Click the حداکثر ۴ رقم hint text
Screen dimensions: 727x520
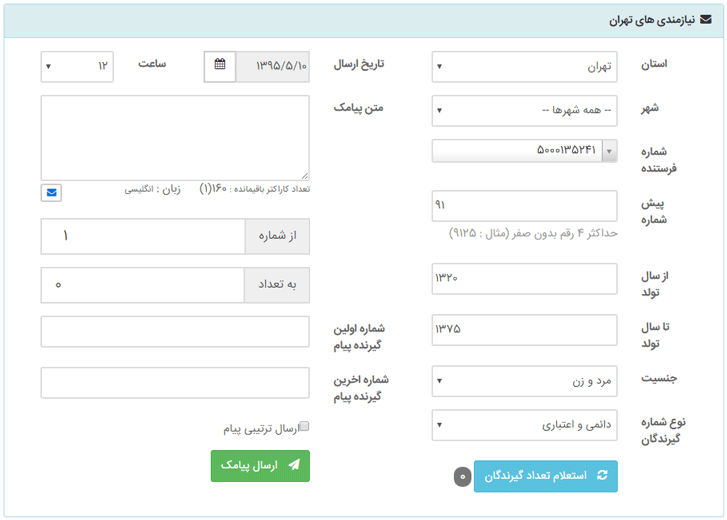533,233
